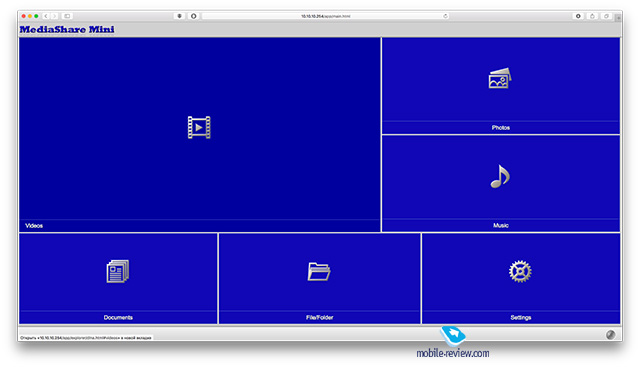Click the round icon in status bar
Image resolution: width=640 pixels, height=367 pixels.
(611, 335)
